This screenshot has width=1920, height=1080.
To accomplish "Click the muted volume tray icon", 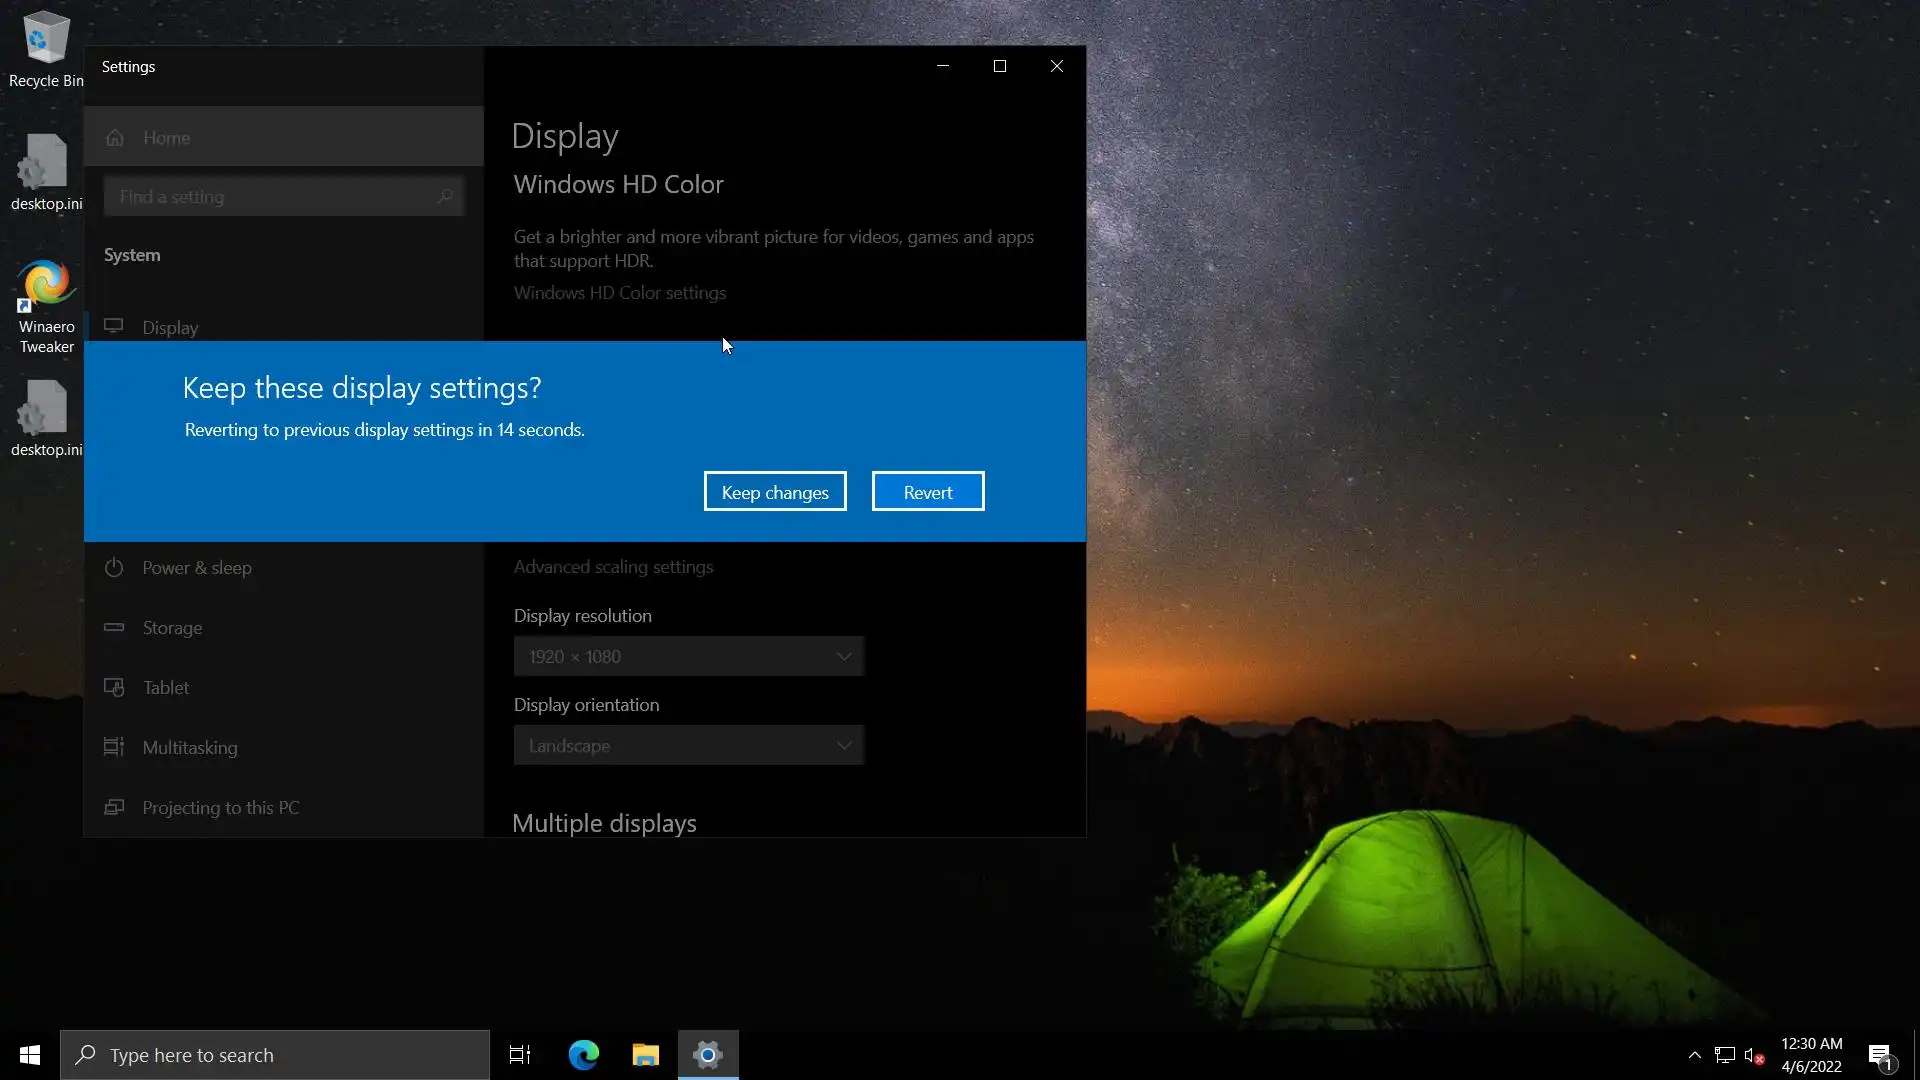I will pos(1753,1055).
